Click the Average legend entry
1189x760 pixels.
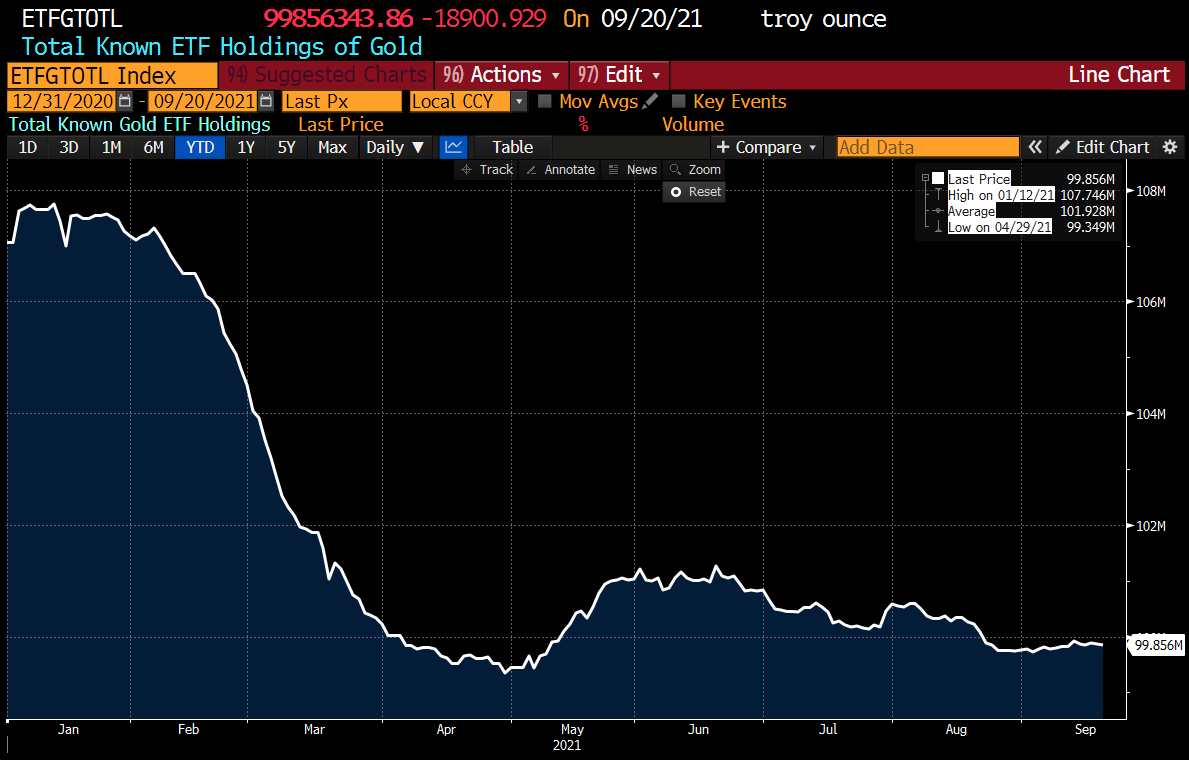pos(971,211)
